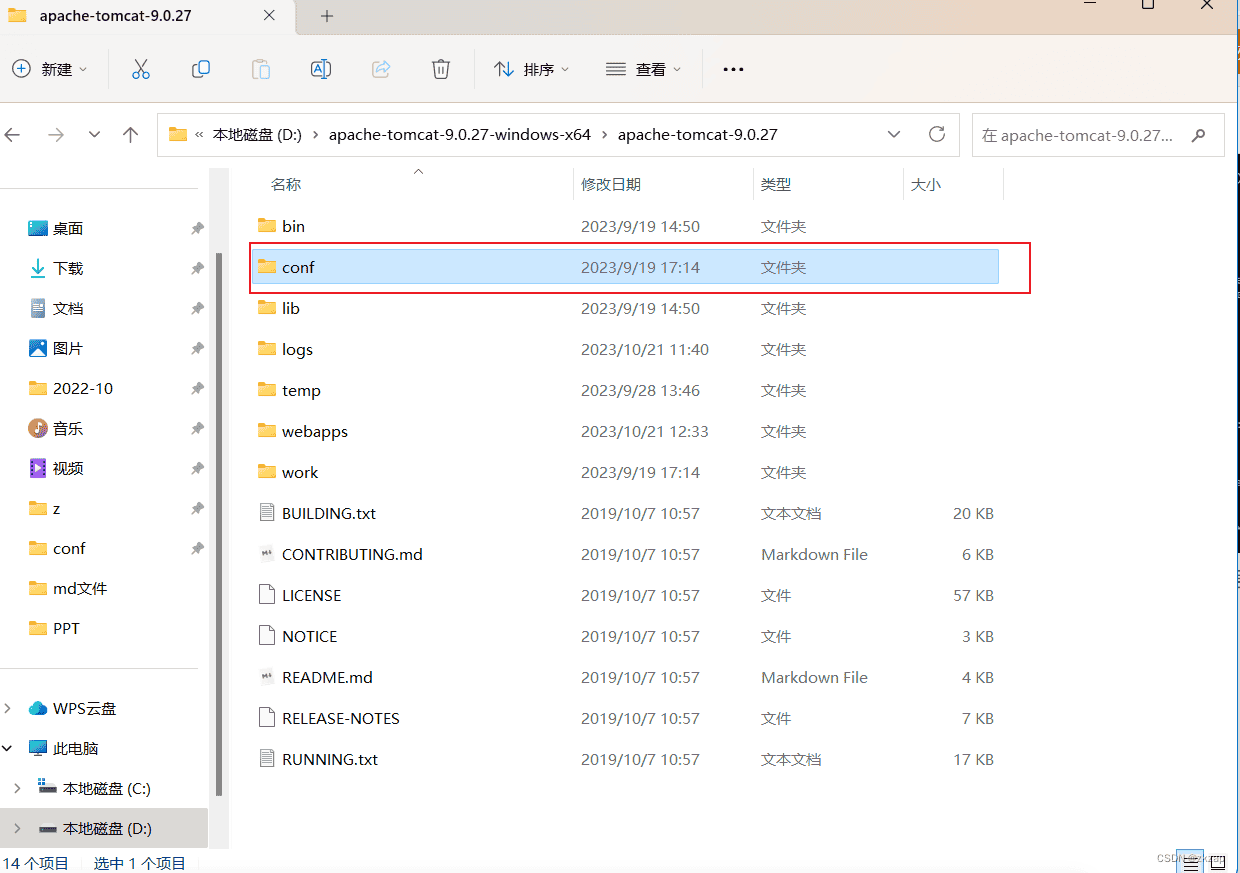Select the LICENSE file icon
The image size is (1240, 873).
[x=266, y=595]
